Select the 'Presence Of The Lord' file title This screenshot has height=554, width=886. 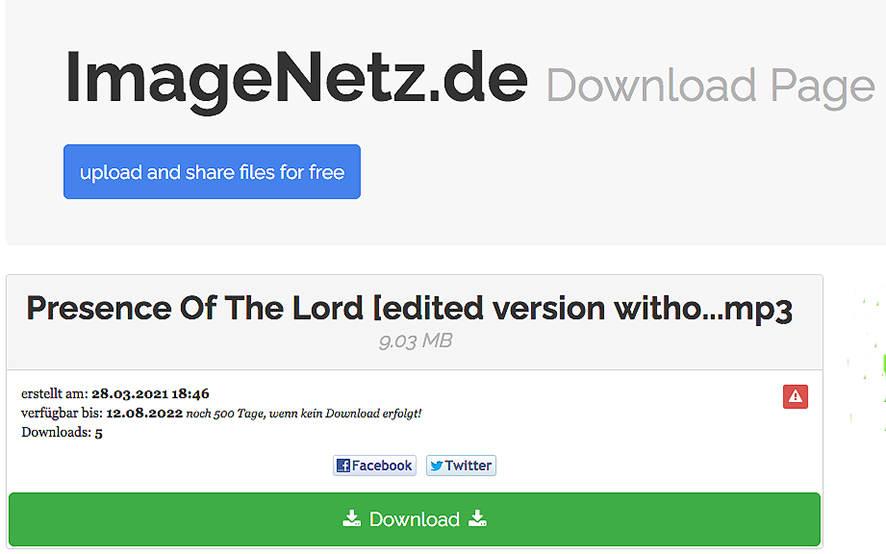(x=410, y=309)
